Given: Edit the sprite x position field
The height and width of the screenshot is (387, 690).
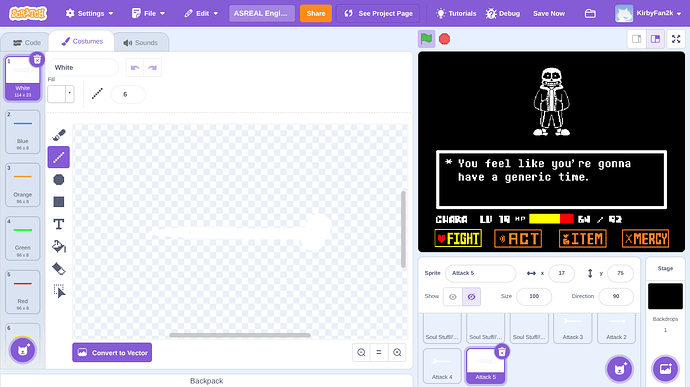Looking at the screenshot, I should (x=562, y=273).
